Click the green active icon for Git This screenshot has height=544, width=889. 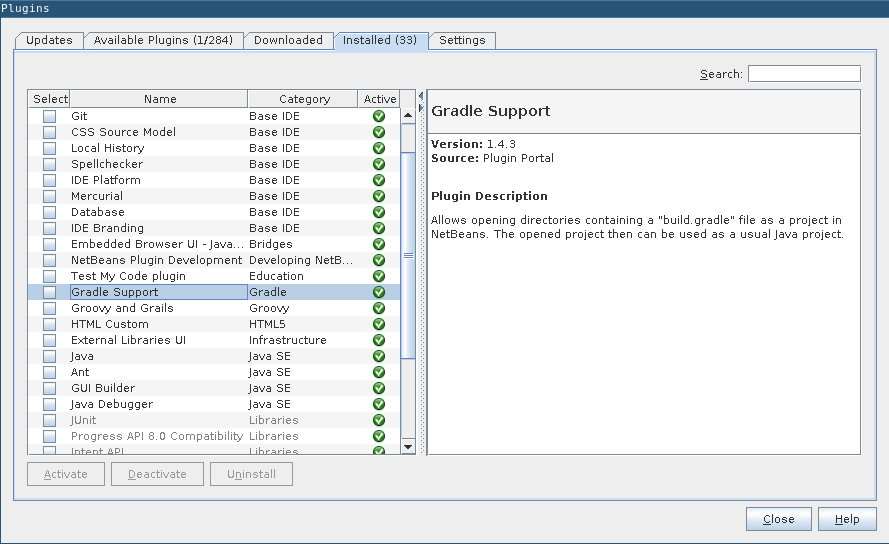[x=379, y=116]
